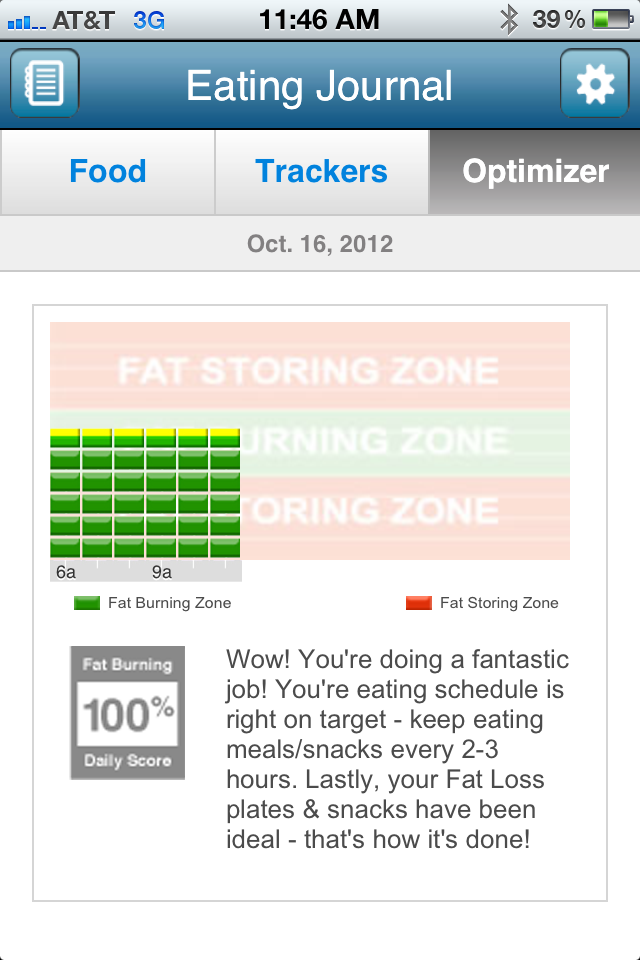Tap the green fat burning bar chart
640x960 pixels.
[x=145, y=493]
